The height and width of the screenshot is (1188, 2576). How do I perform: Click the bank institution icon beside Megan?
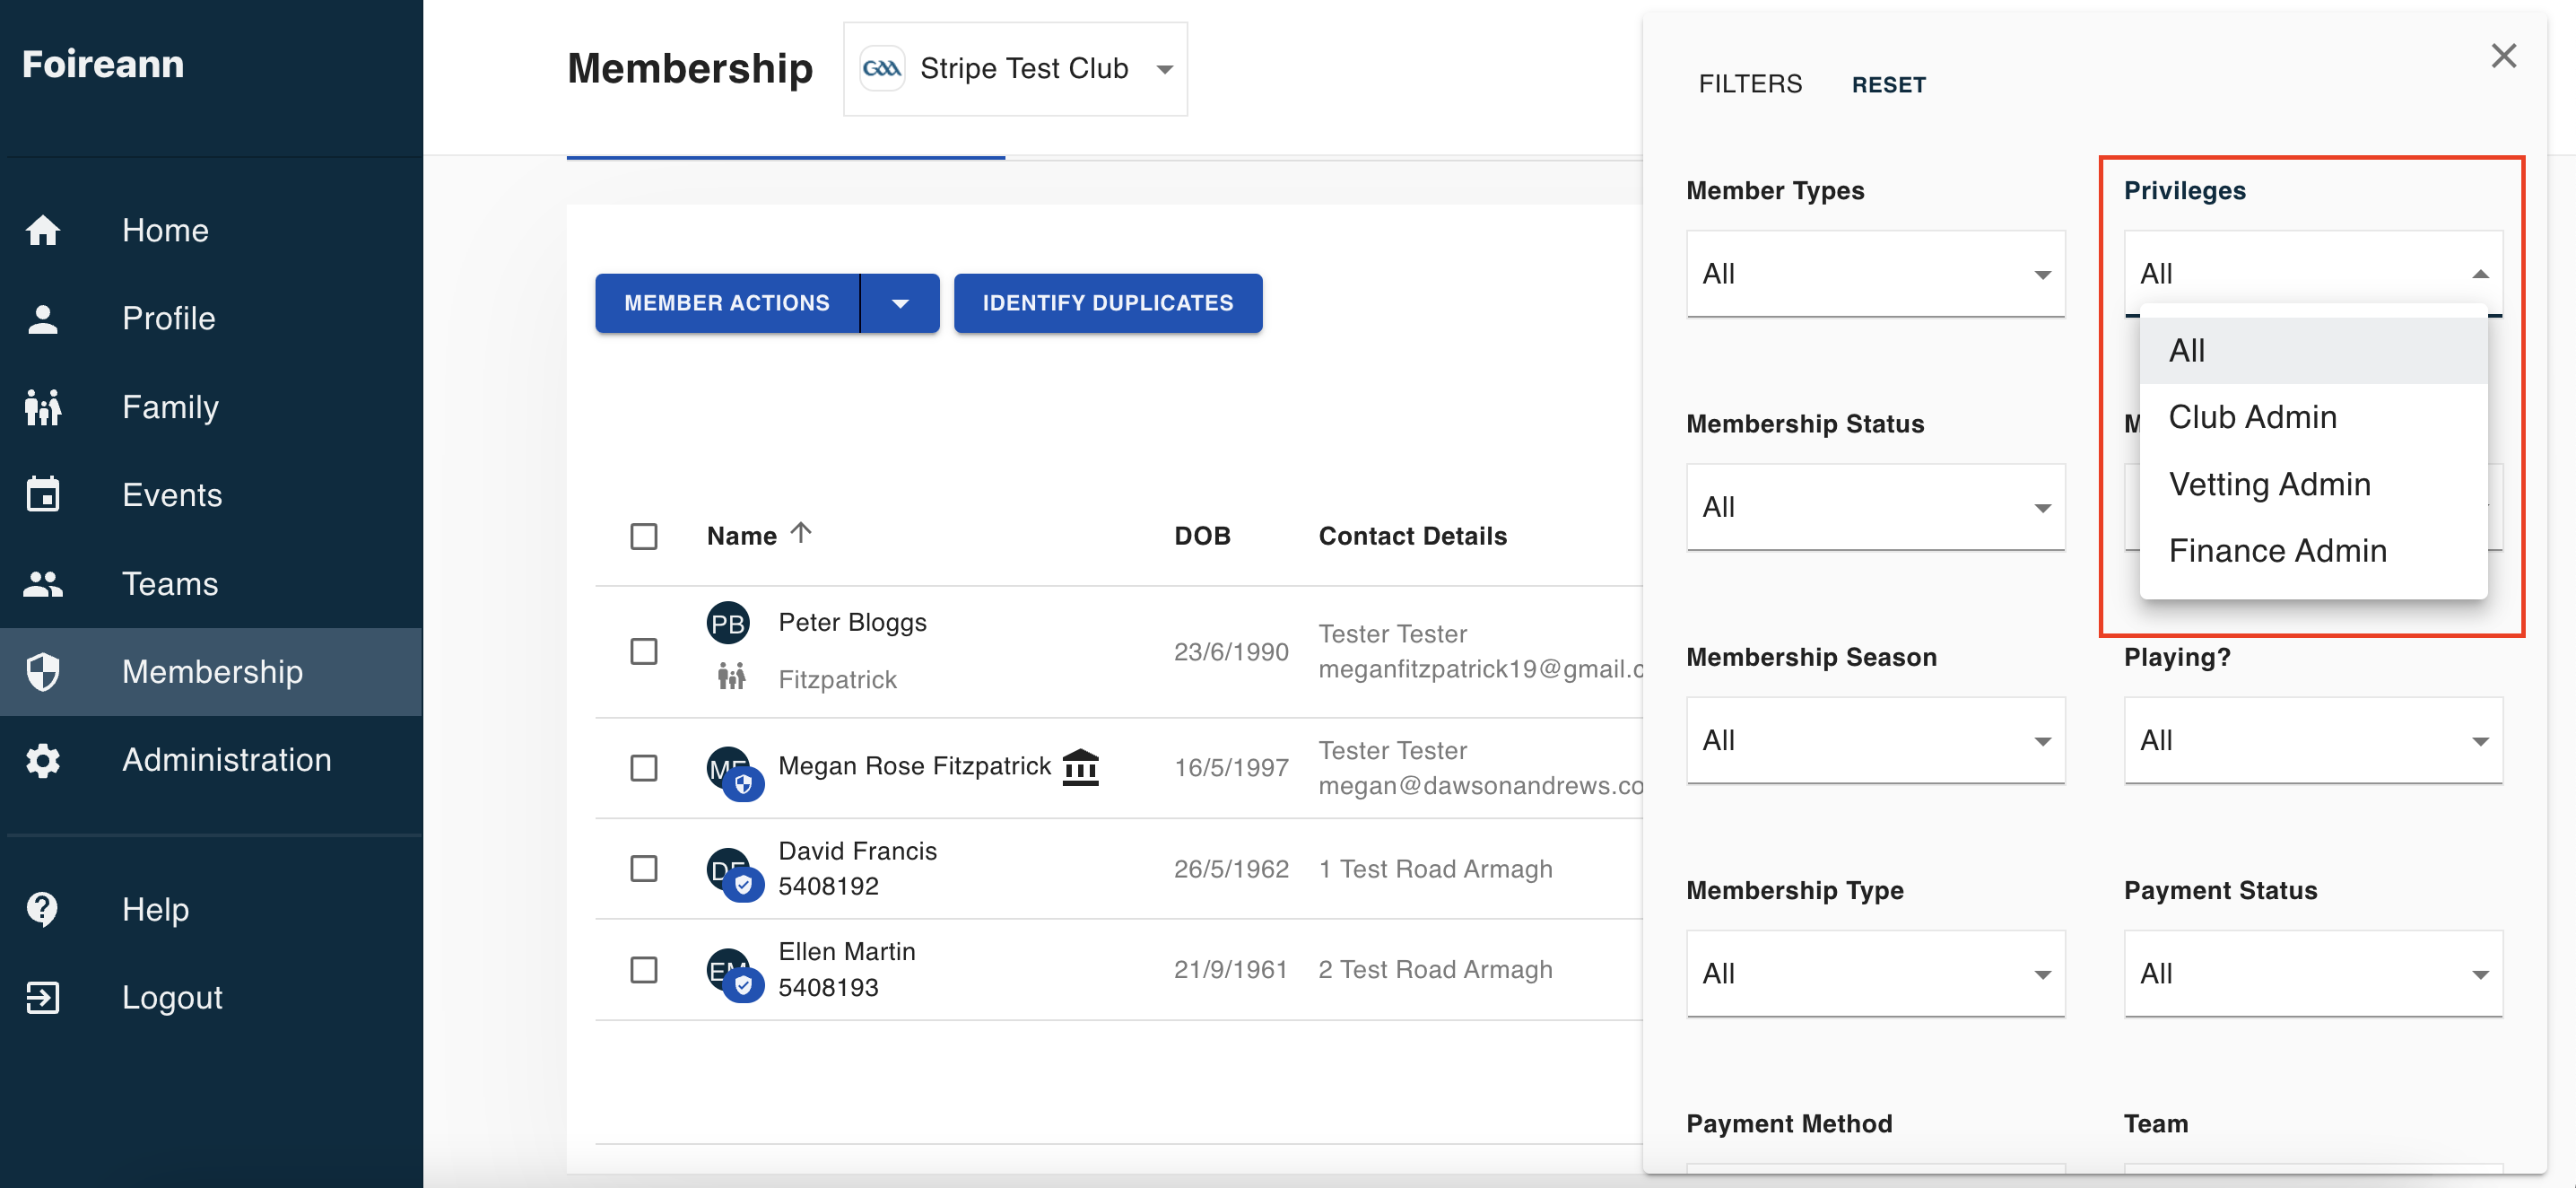[x=1080, y=768]
